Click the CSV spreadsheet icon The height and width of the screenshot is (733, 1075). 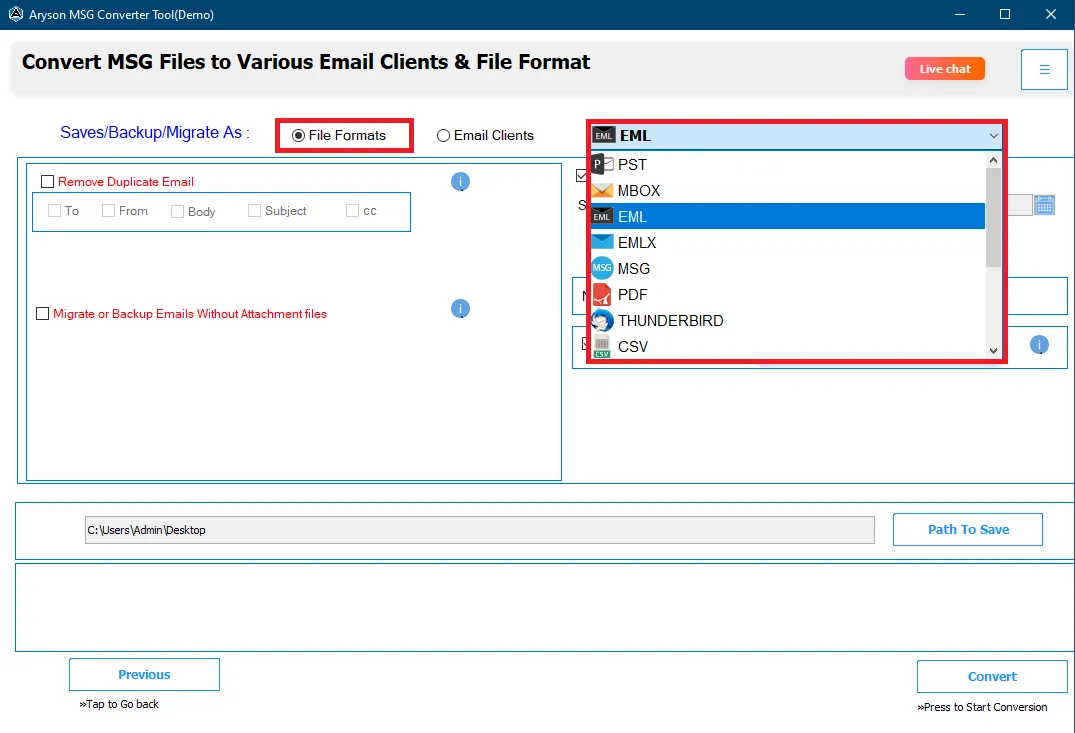602,347
